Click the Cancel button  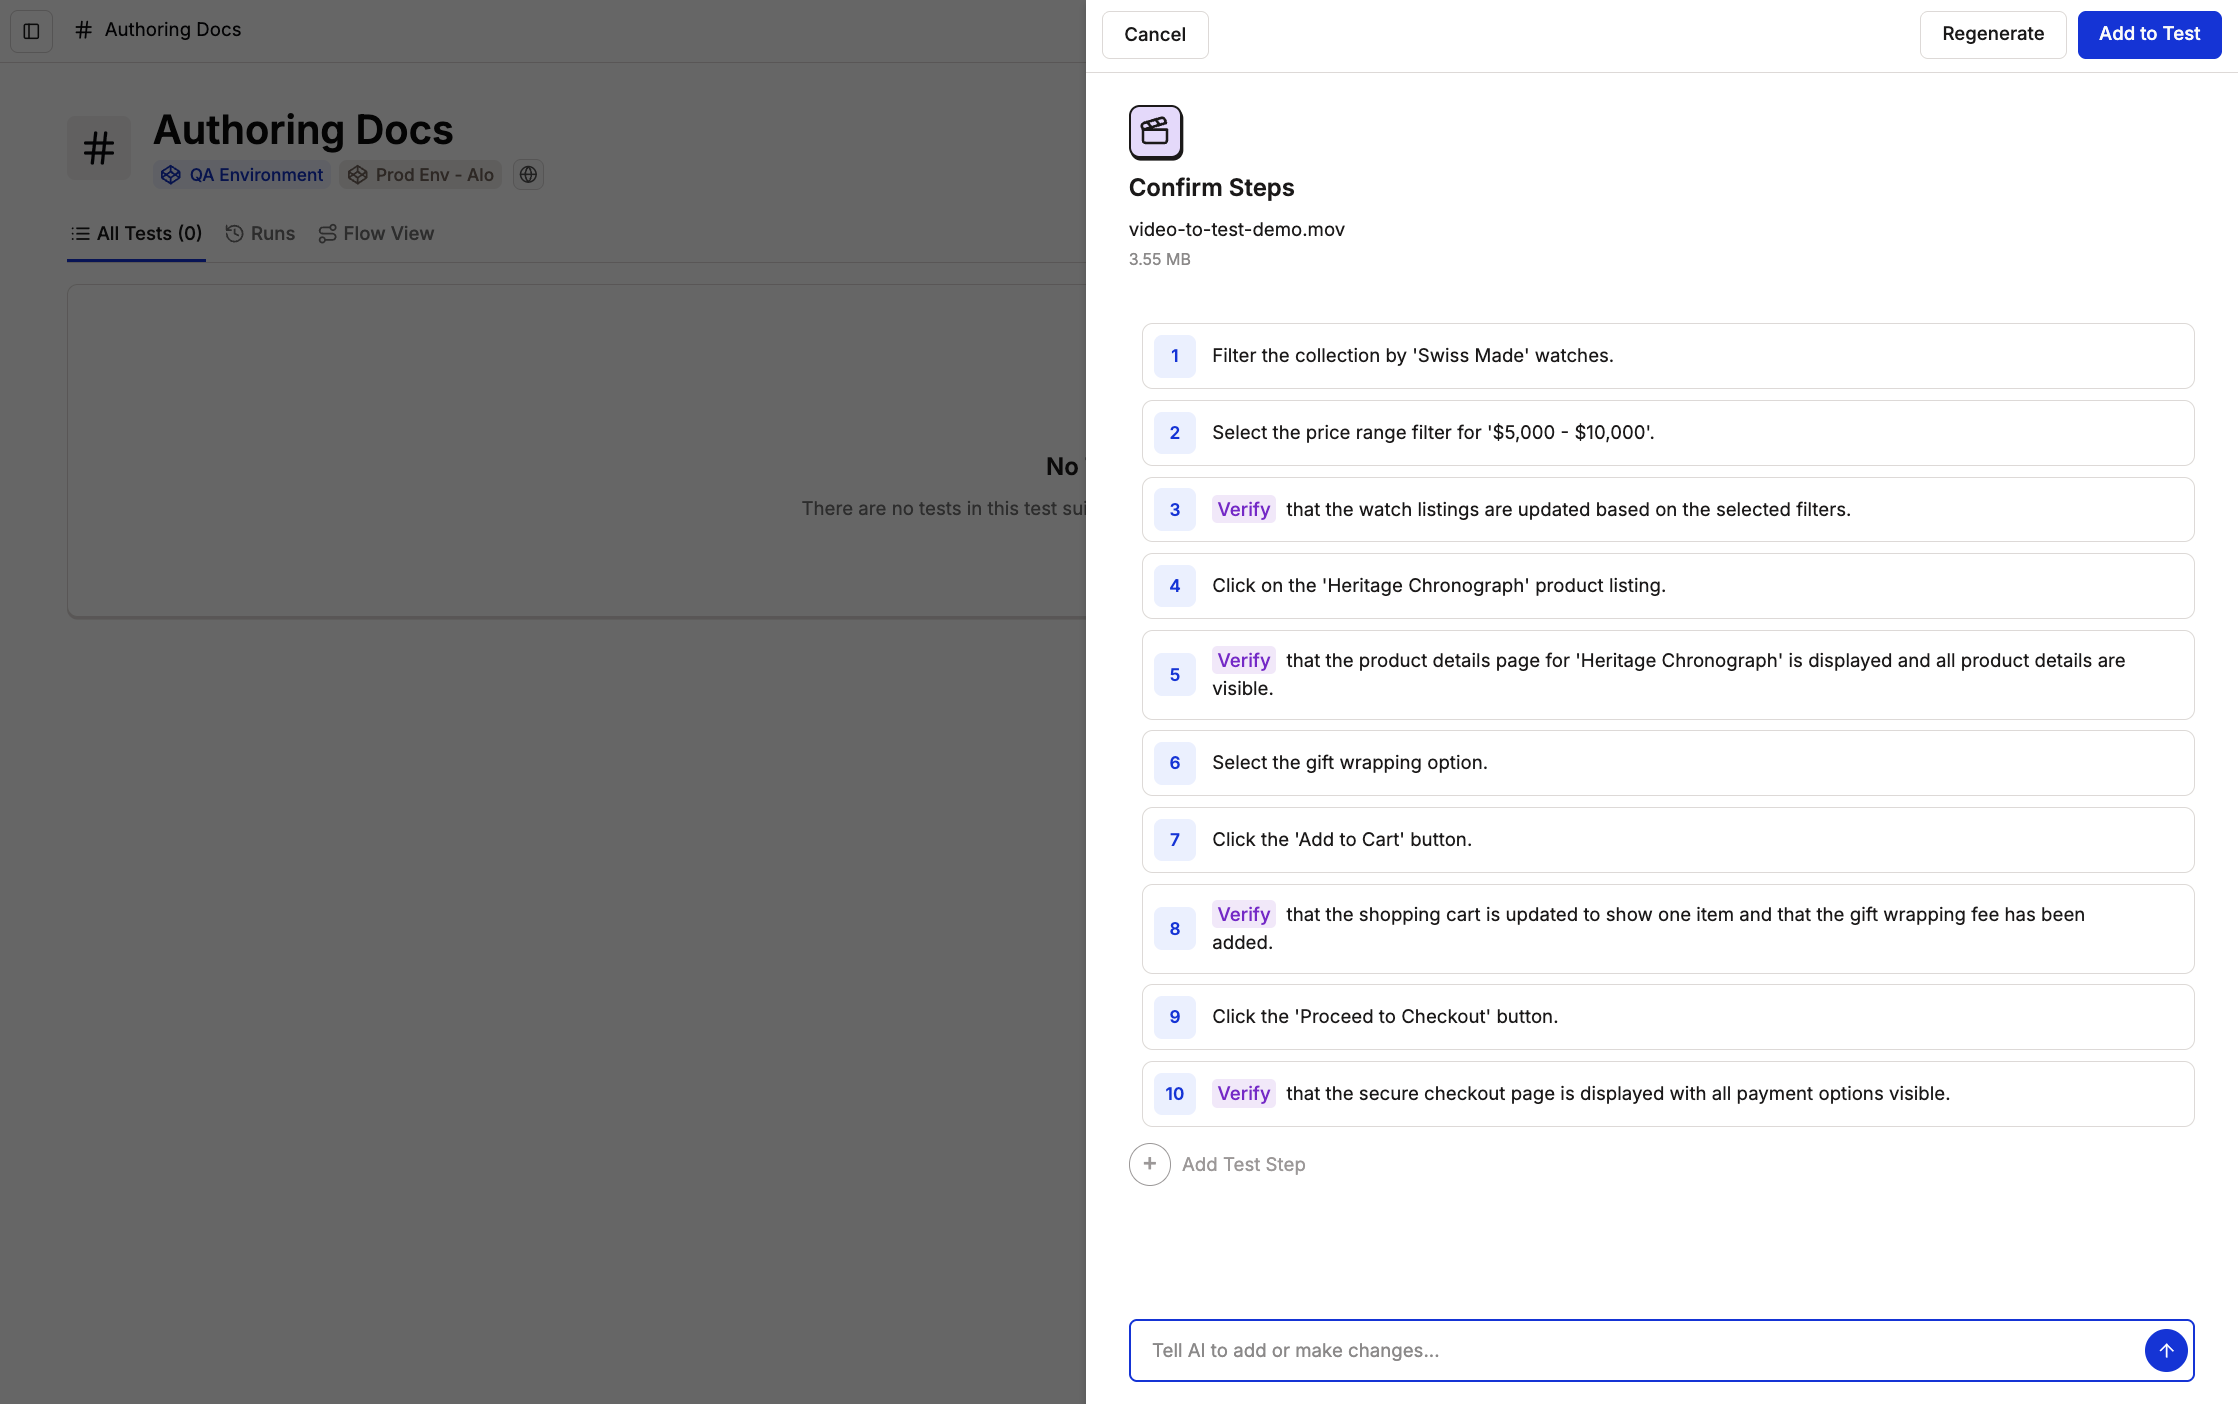(1154, 35)
